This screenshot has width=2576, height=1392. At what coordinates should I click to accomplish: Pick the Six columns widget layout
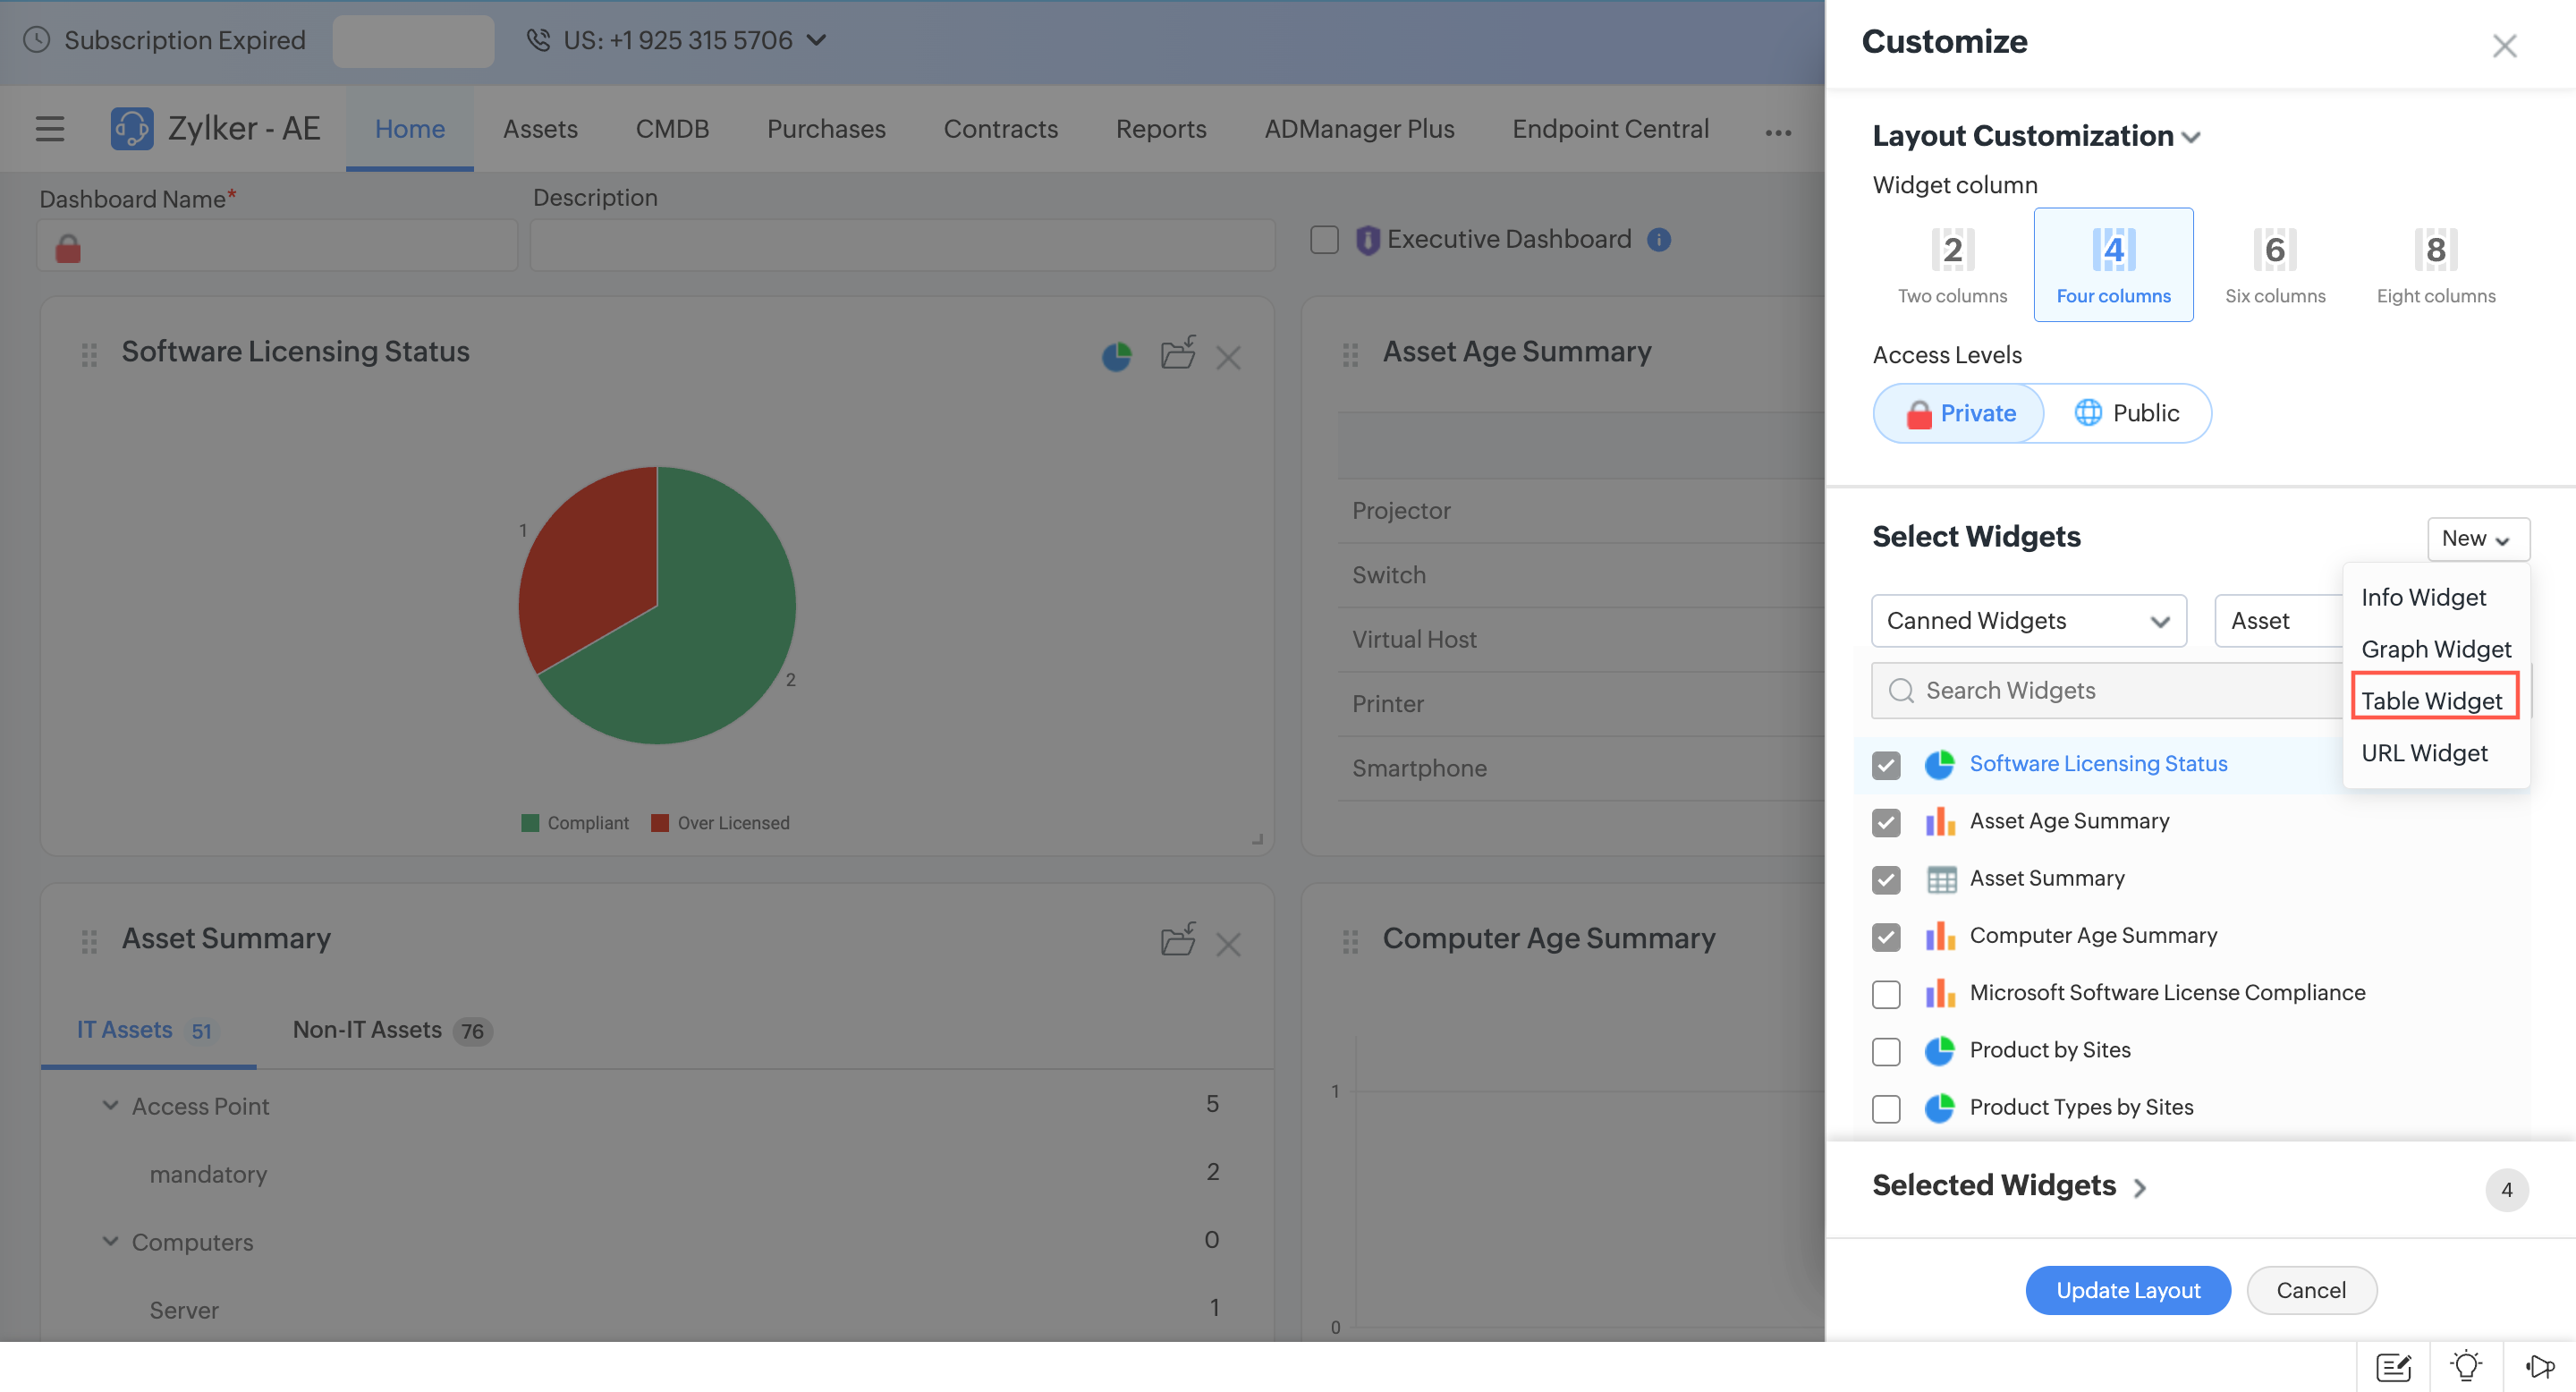[2274, 264]
